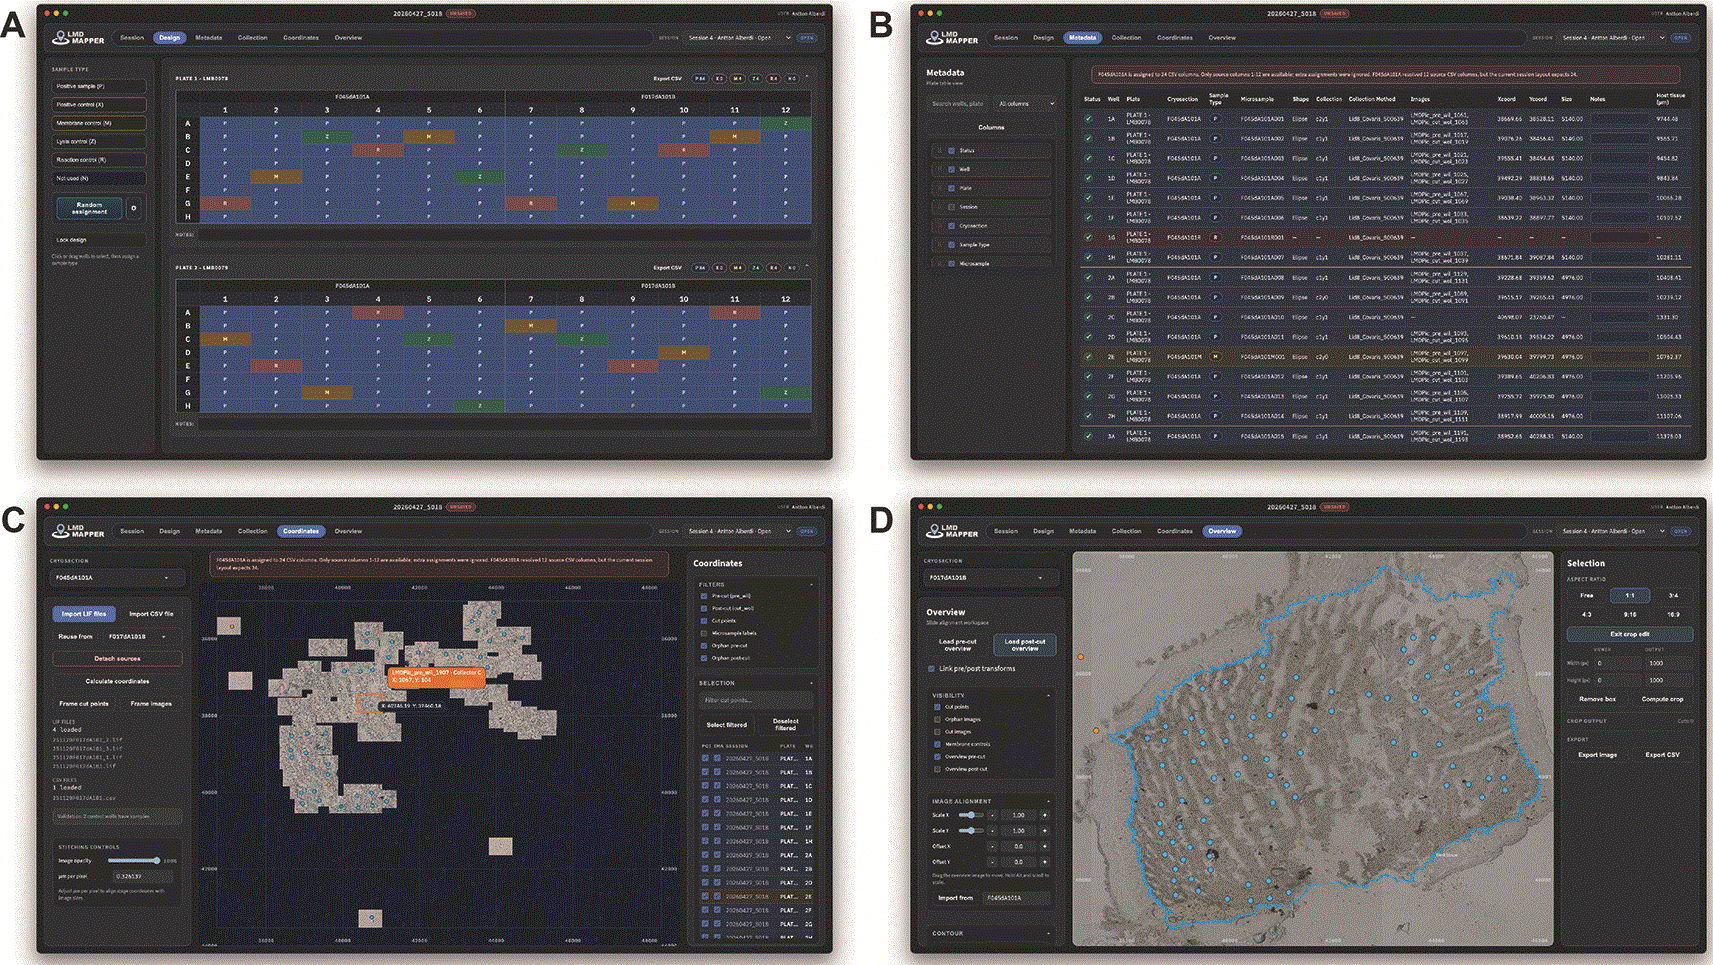Viewport: 1713px width, 965px height.
Task: Click Export image in panel D
Action: [1597, 755]
